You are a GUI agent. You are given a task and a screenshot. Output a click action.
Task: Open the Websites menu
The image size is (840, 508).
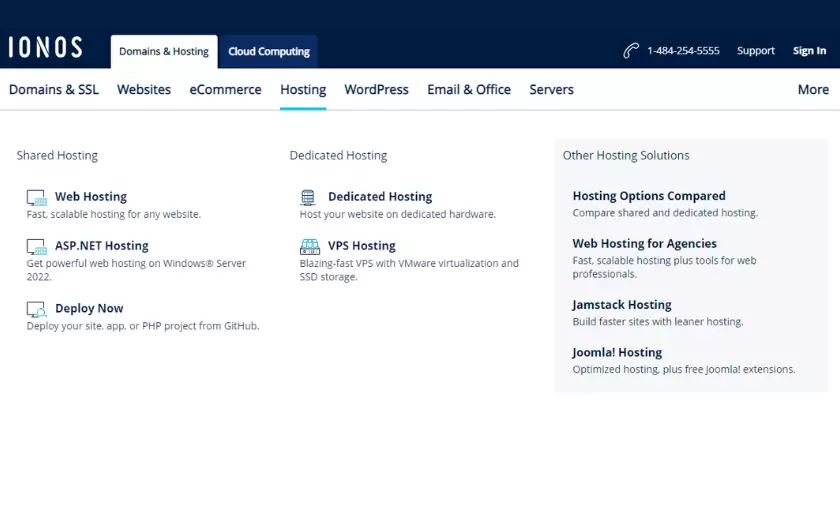coord(144,89)
